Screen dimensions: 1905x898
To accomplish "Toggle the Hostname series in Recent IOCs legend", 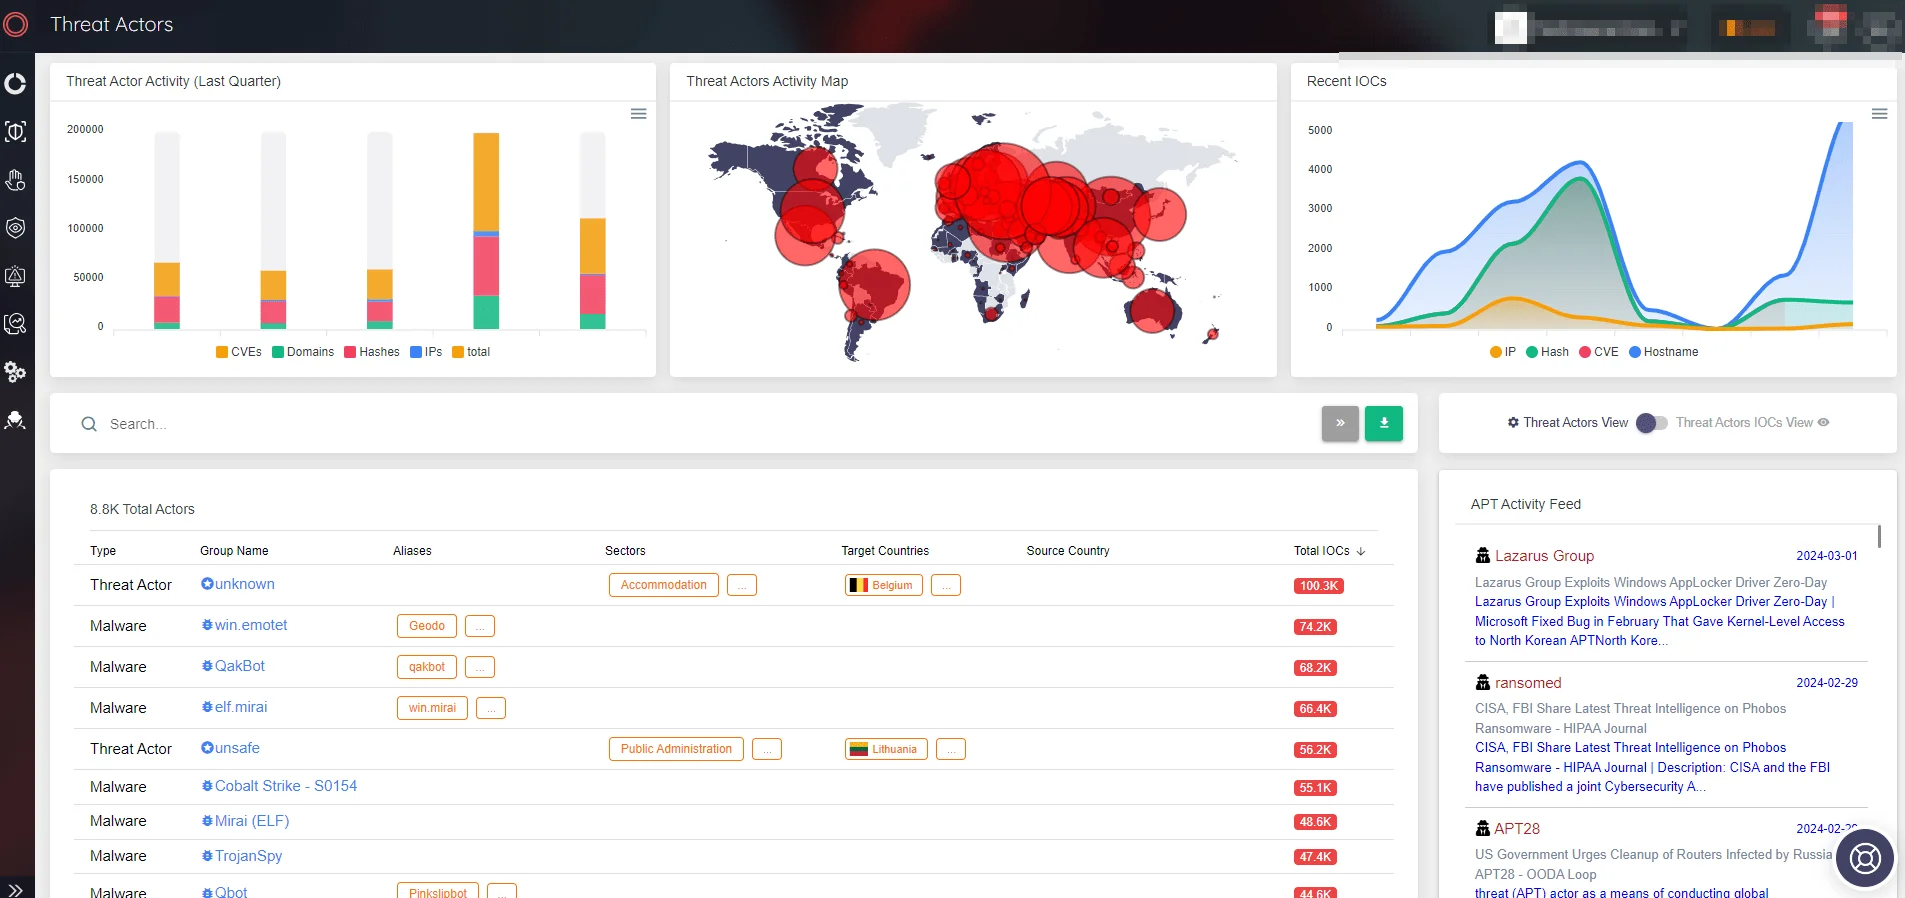I will (1664, 352).
